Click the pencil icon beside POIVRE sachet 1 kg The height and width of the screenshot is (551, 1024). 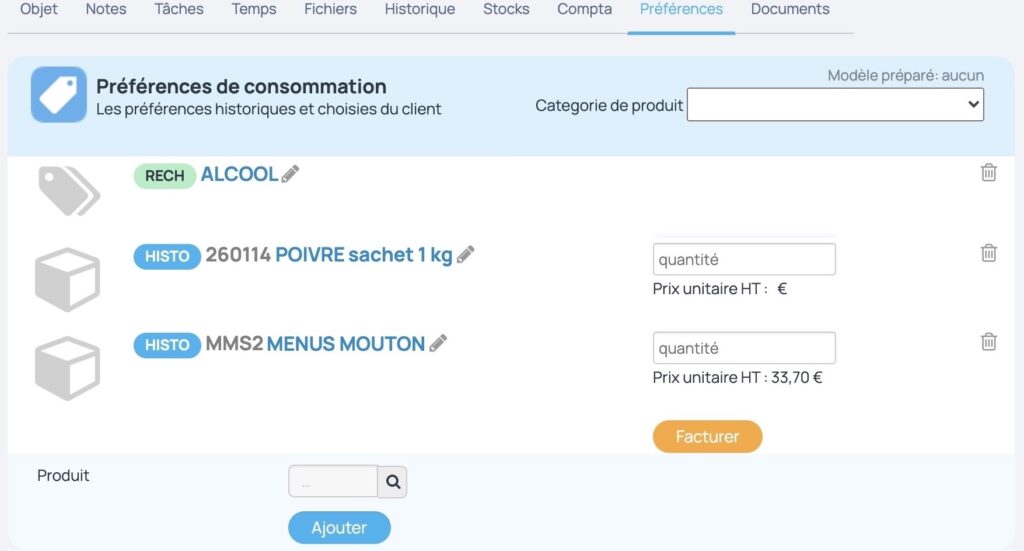pyautogui.click(x=465, y=254)
